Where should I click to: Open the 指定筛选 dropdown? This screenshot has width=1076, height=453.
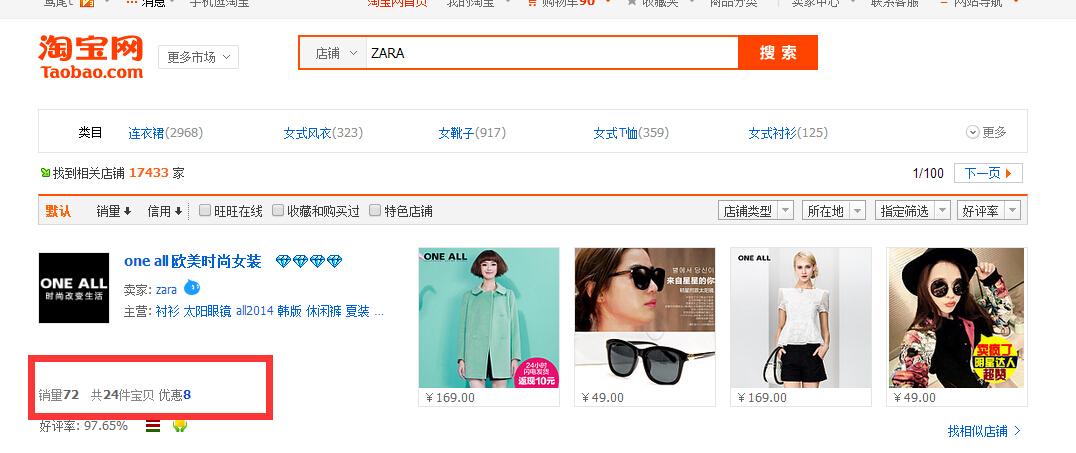click(912, 211)
